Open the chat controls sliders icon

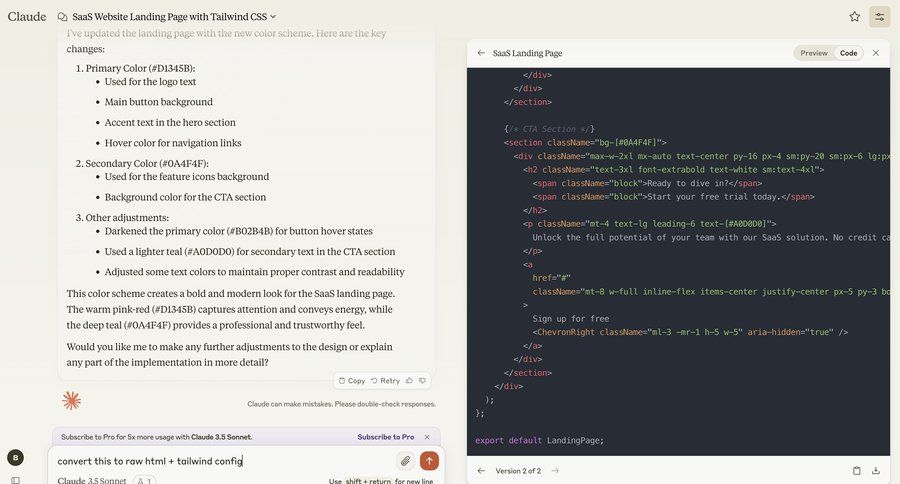coord(879,17)
